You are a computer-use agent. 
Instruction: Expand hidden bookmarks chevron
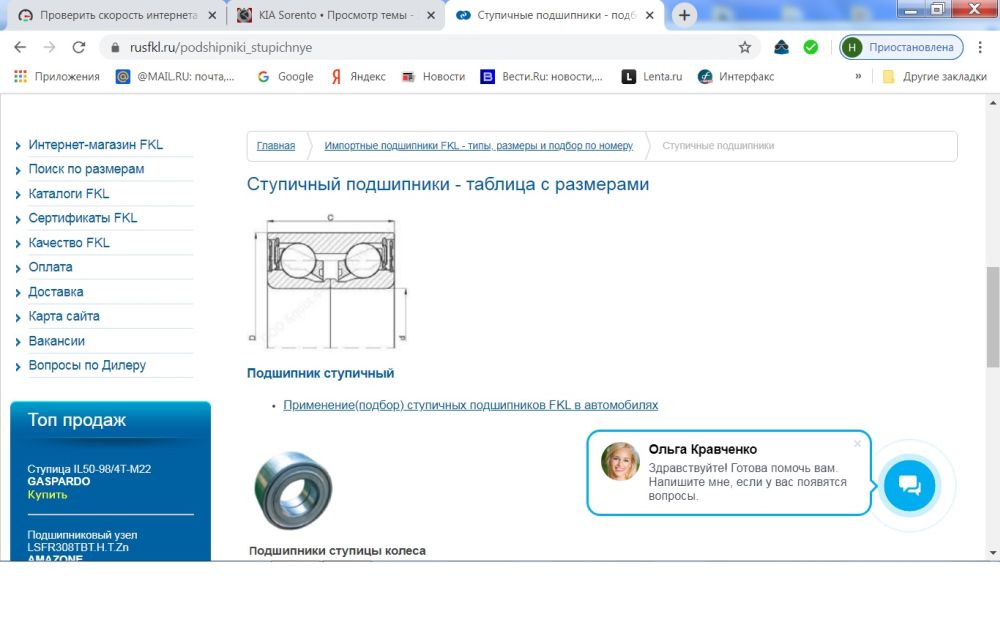[858, 76]
